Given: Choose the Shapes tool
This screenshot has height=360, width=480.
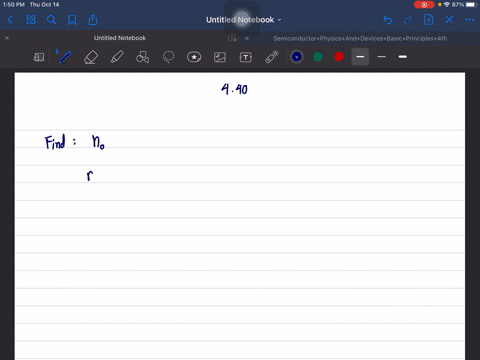Looking at the screenshot, I should tap(142, 57).
